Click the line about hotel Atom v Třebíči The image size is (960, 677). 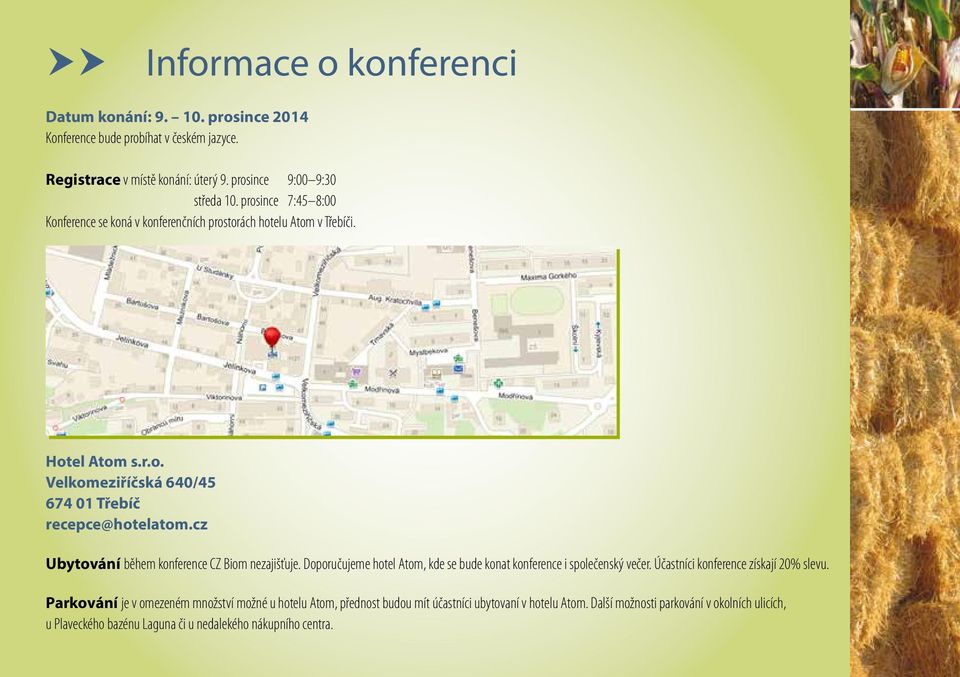(201, 222)
